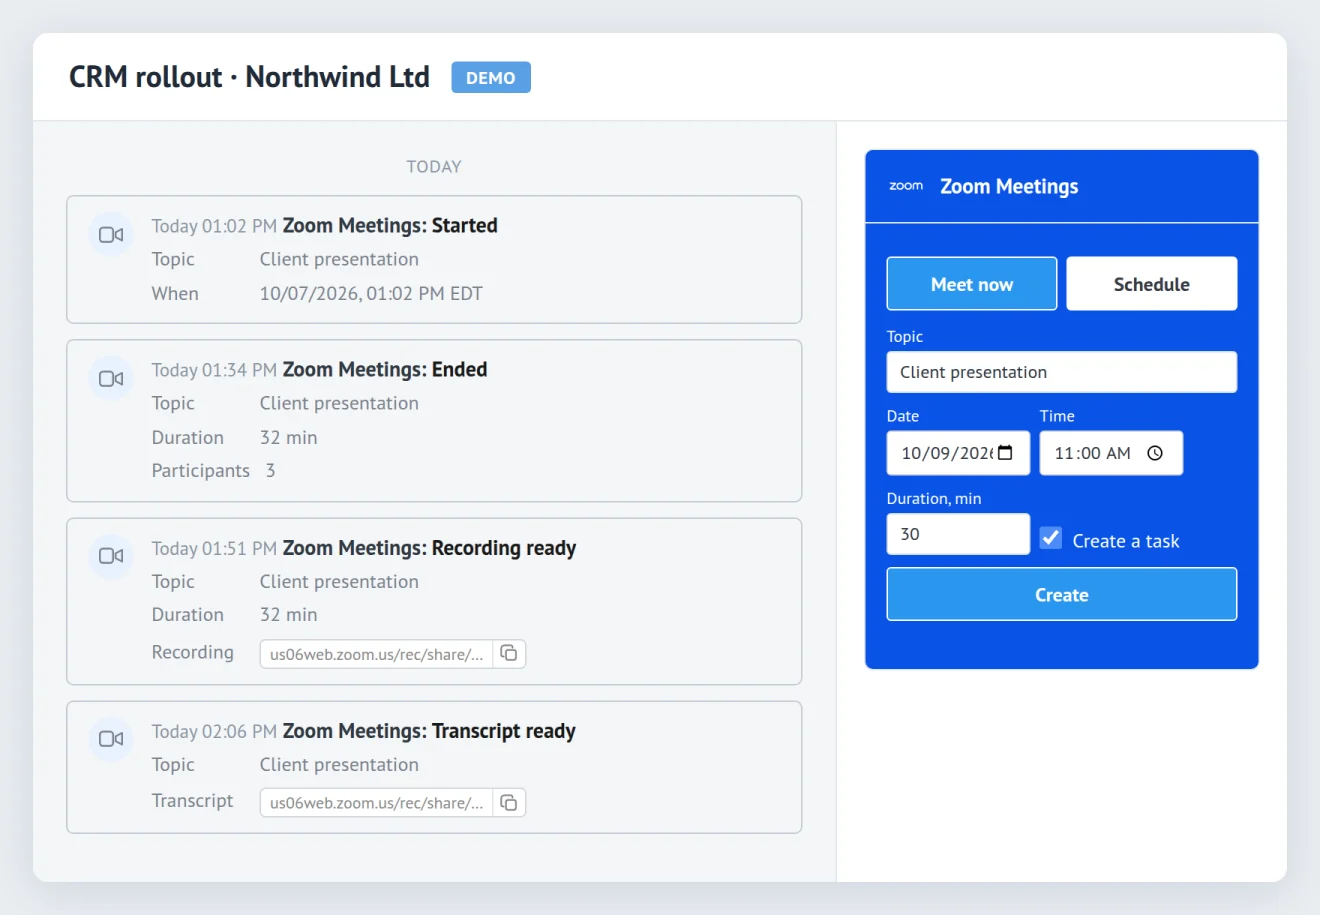Click '10/07/2026, 01:02 PM EDT' value
1320x915 pixels.
tap(371, 293)
